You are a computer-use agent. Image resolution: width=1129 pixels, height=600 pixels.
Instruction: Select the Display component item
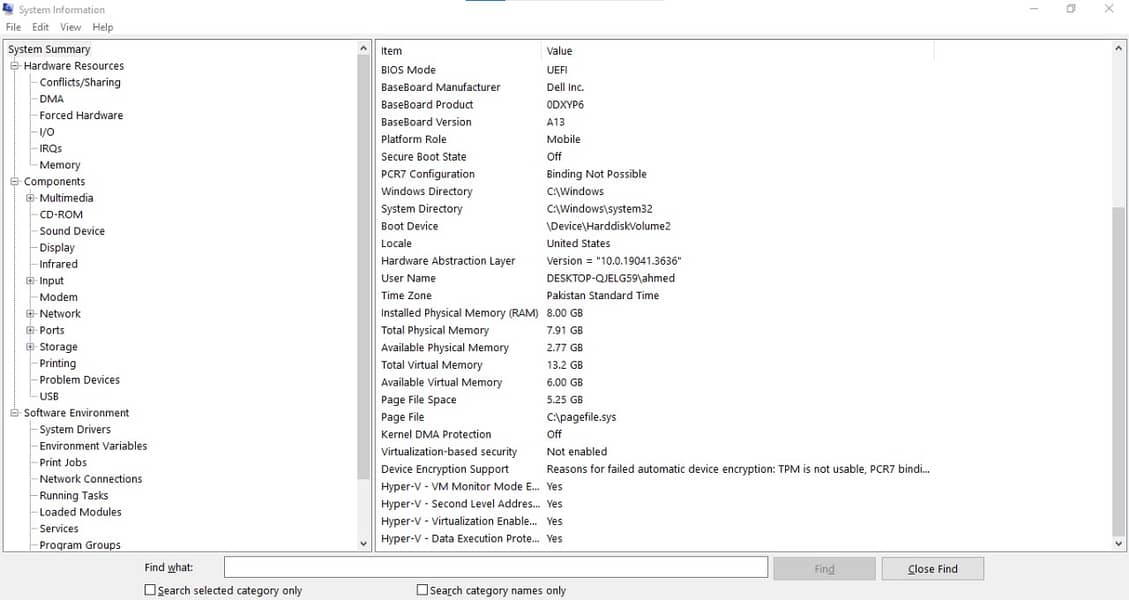click(x=57, y=247)
